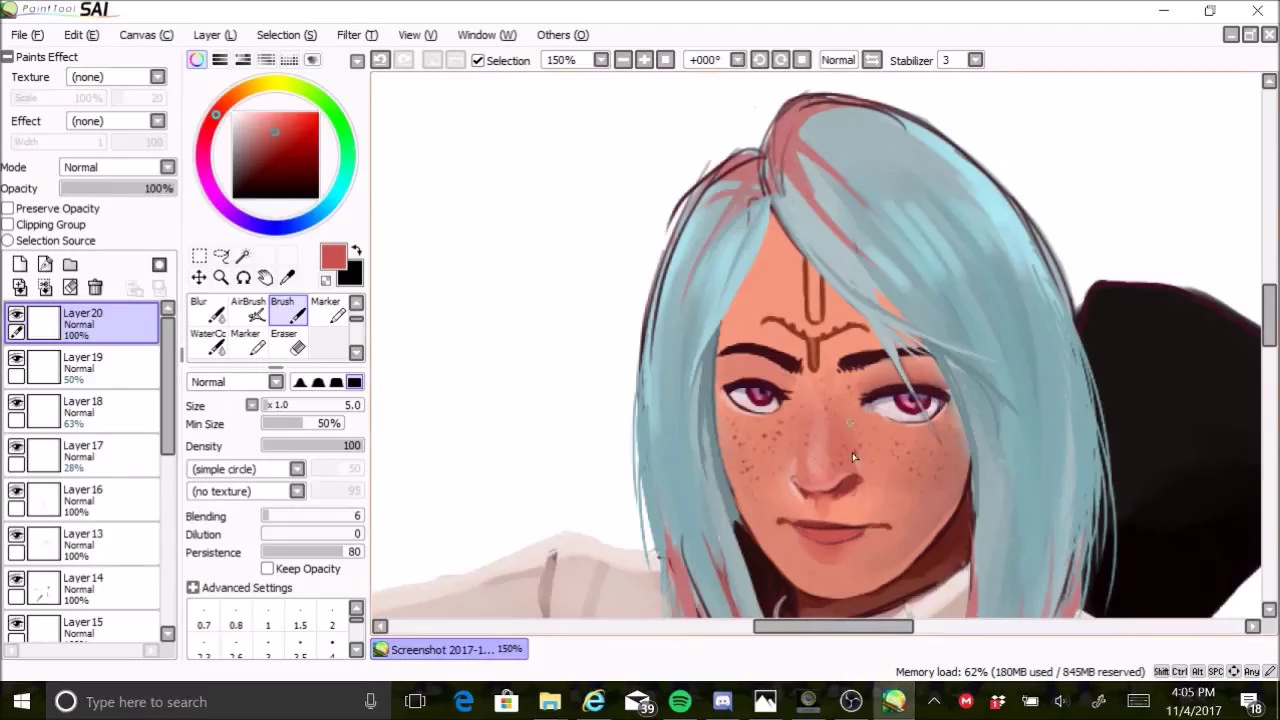The width and height of the screenshot is (1280, 720).
Task: Uncheck the Selection display checkbox
Action: click(x=478, y=60)
